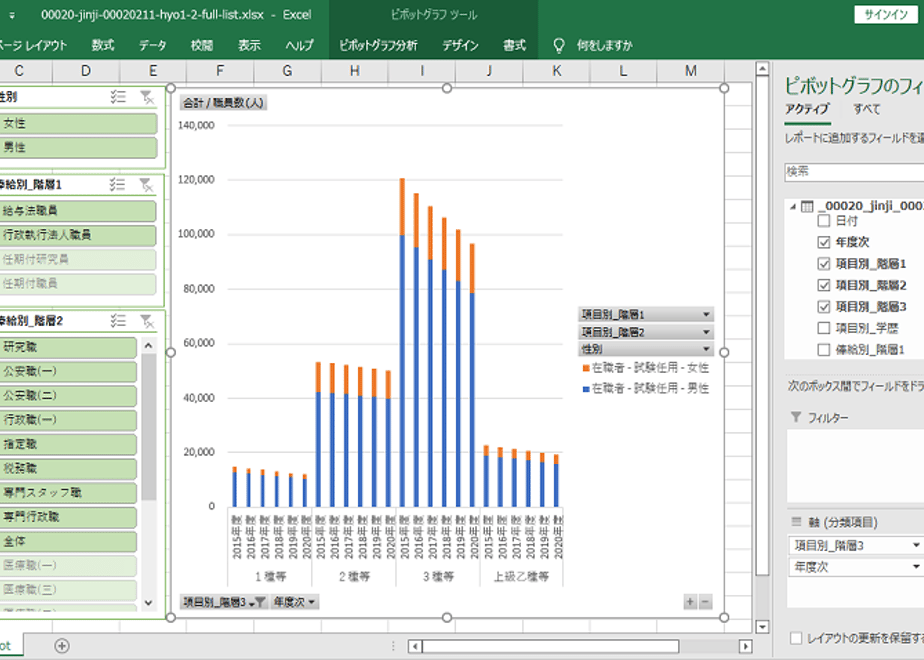Switch to the アクティブ field list tab
The image size is (924, 660).
click(807, 109)
